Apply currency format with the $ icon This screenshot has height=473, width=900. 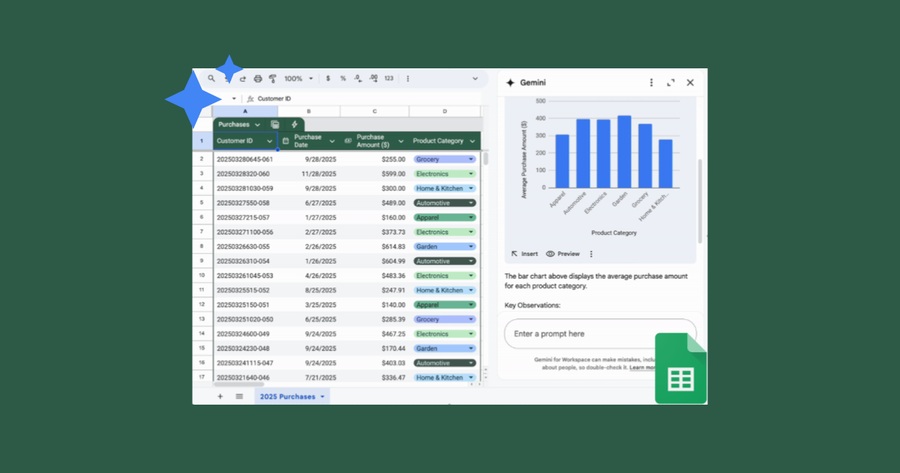click(328, 79)
